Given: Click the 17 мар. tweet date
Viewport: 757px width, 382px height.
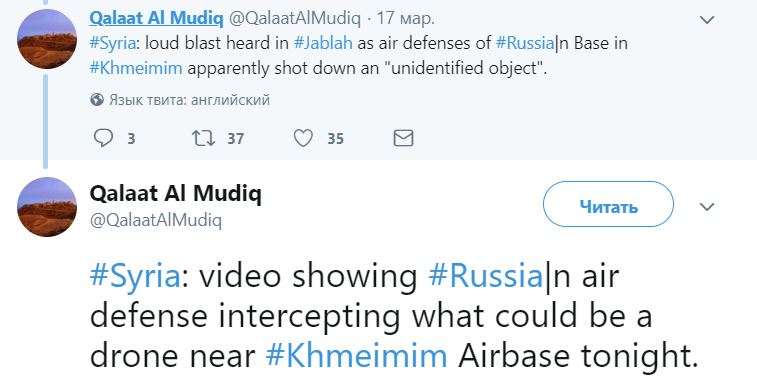Looking at the screenshot, I should 405,18.
